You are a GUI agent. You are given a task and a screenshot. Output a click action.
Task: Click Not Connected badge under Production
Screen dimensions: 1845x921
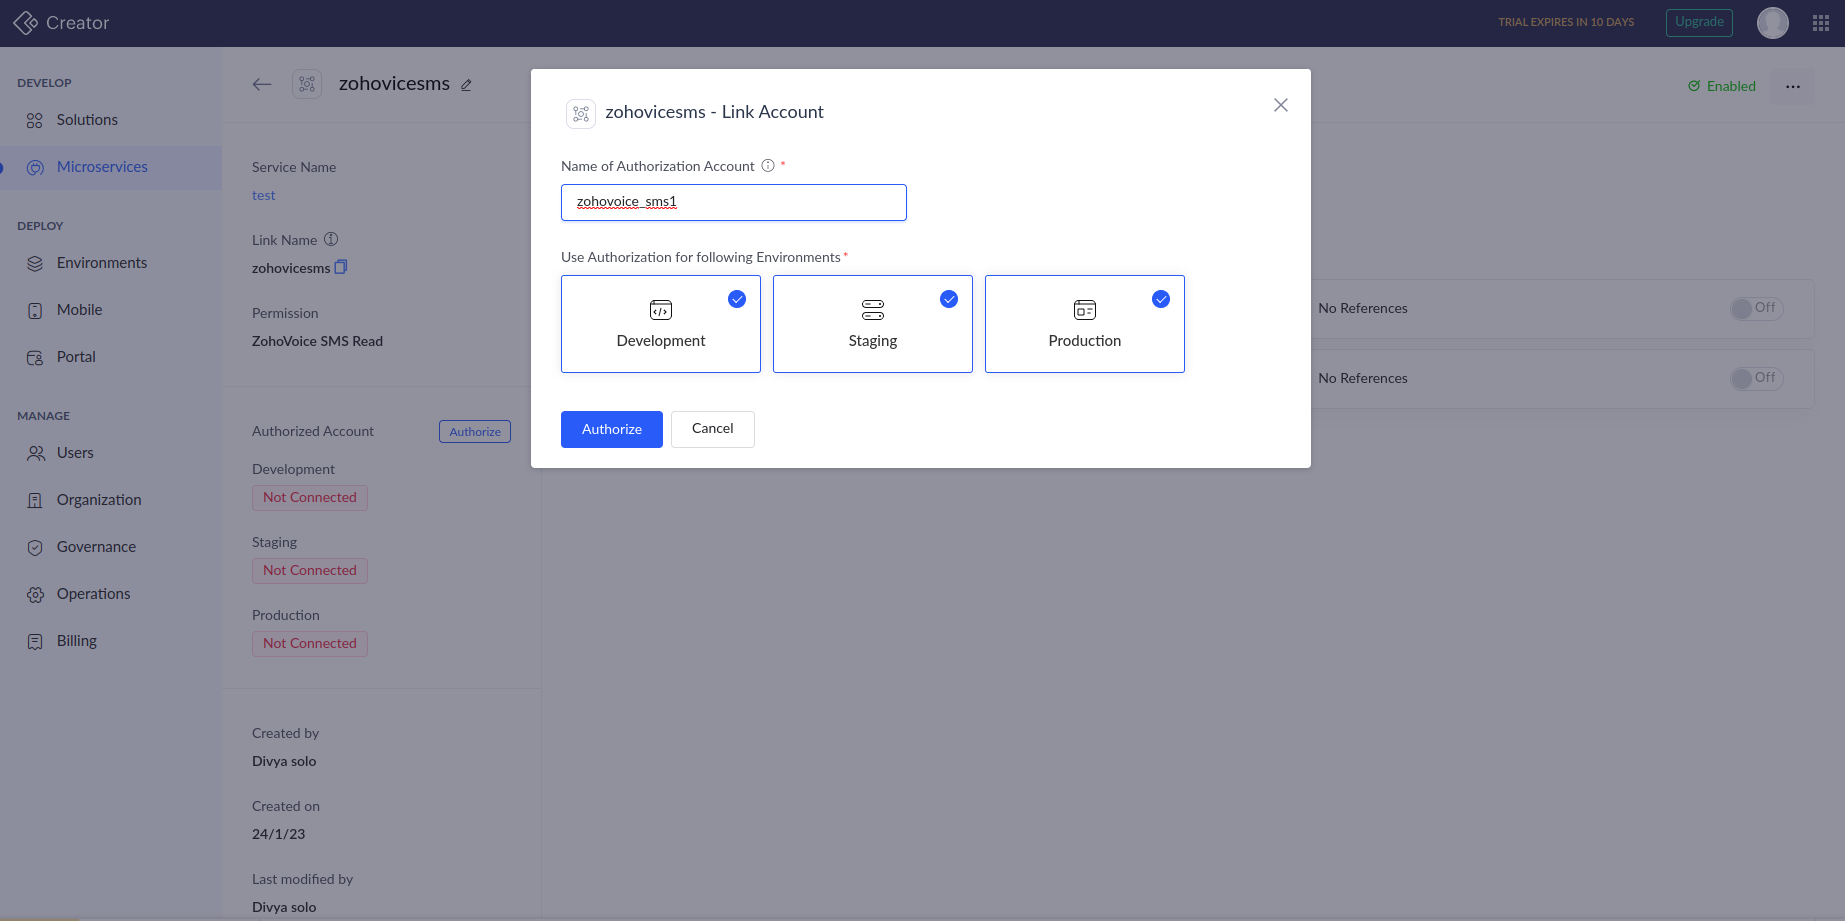(310, 644)
